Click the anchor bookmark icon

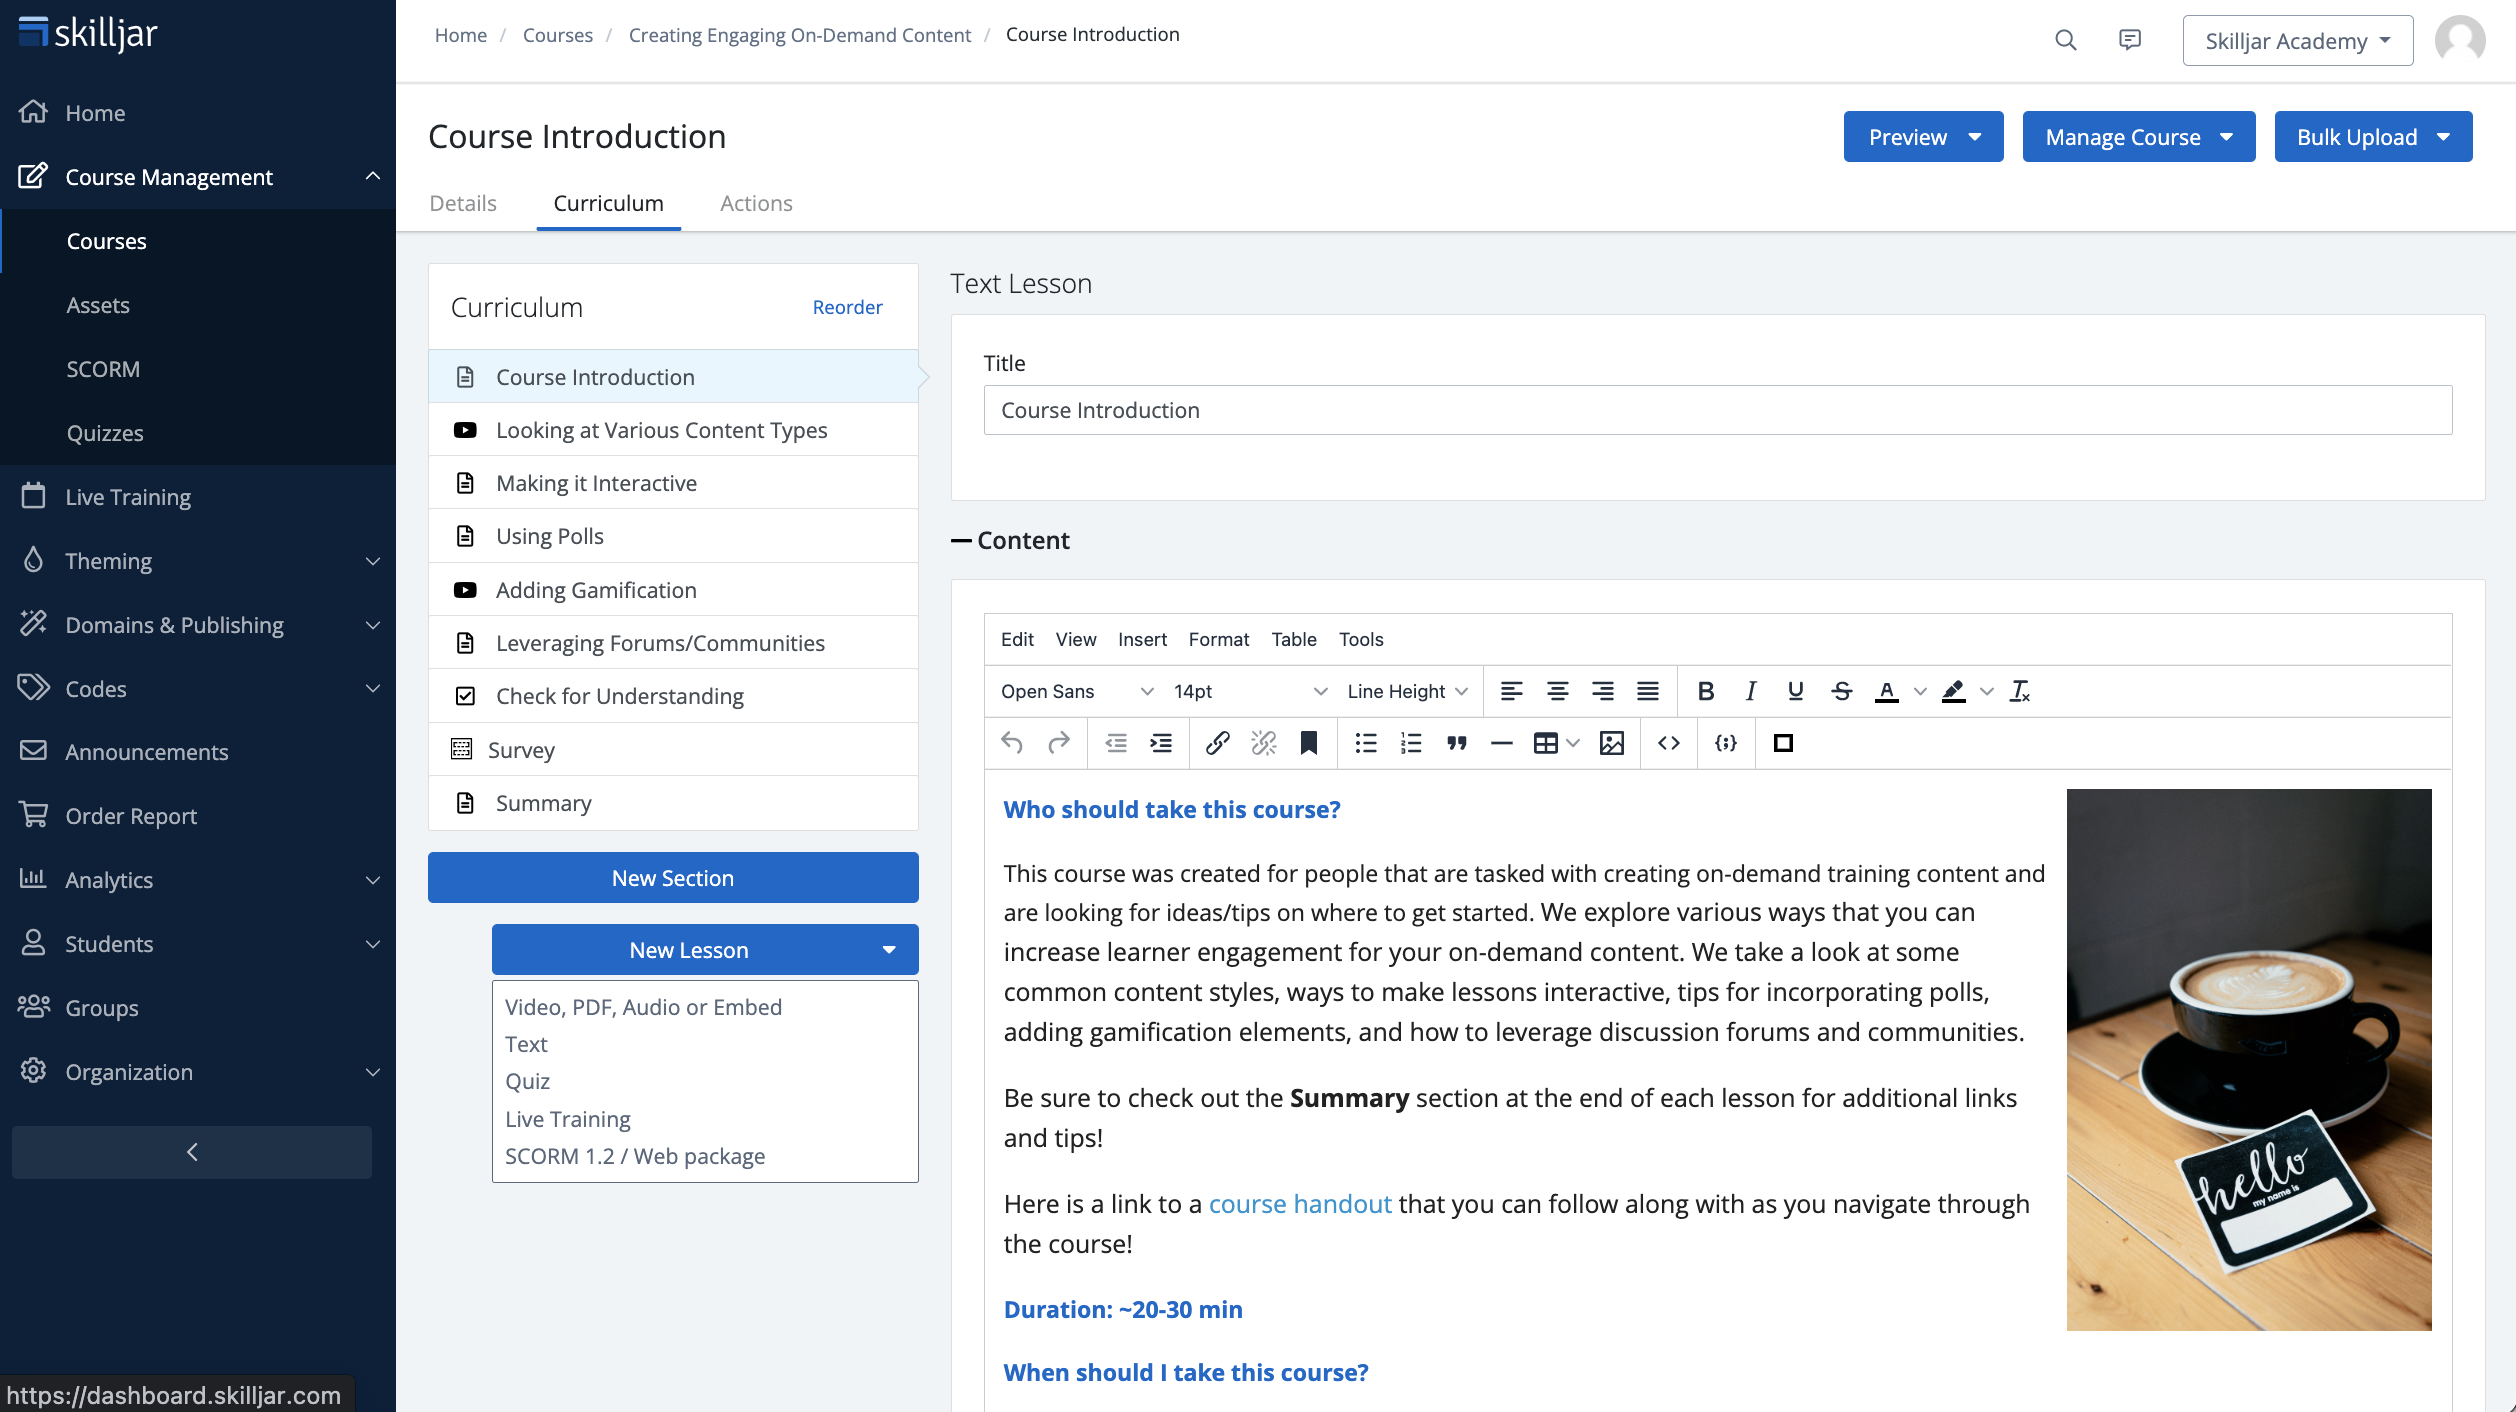tap(1308, 743)
